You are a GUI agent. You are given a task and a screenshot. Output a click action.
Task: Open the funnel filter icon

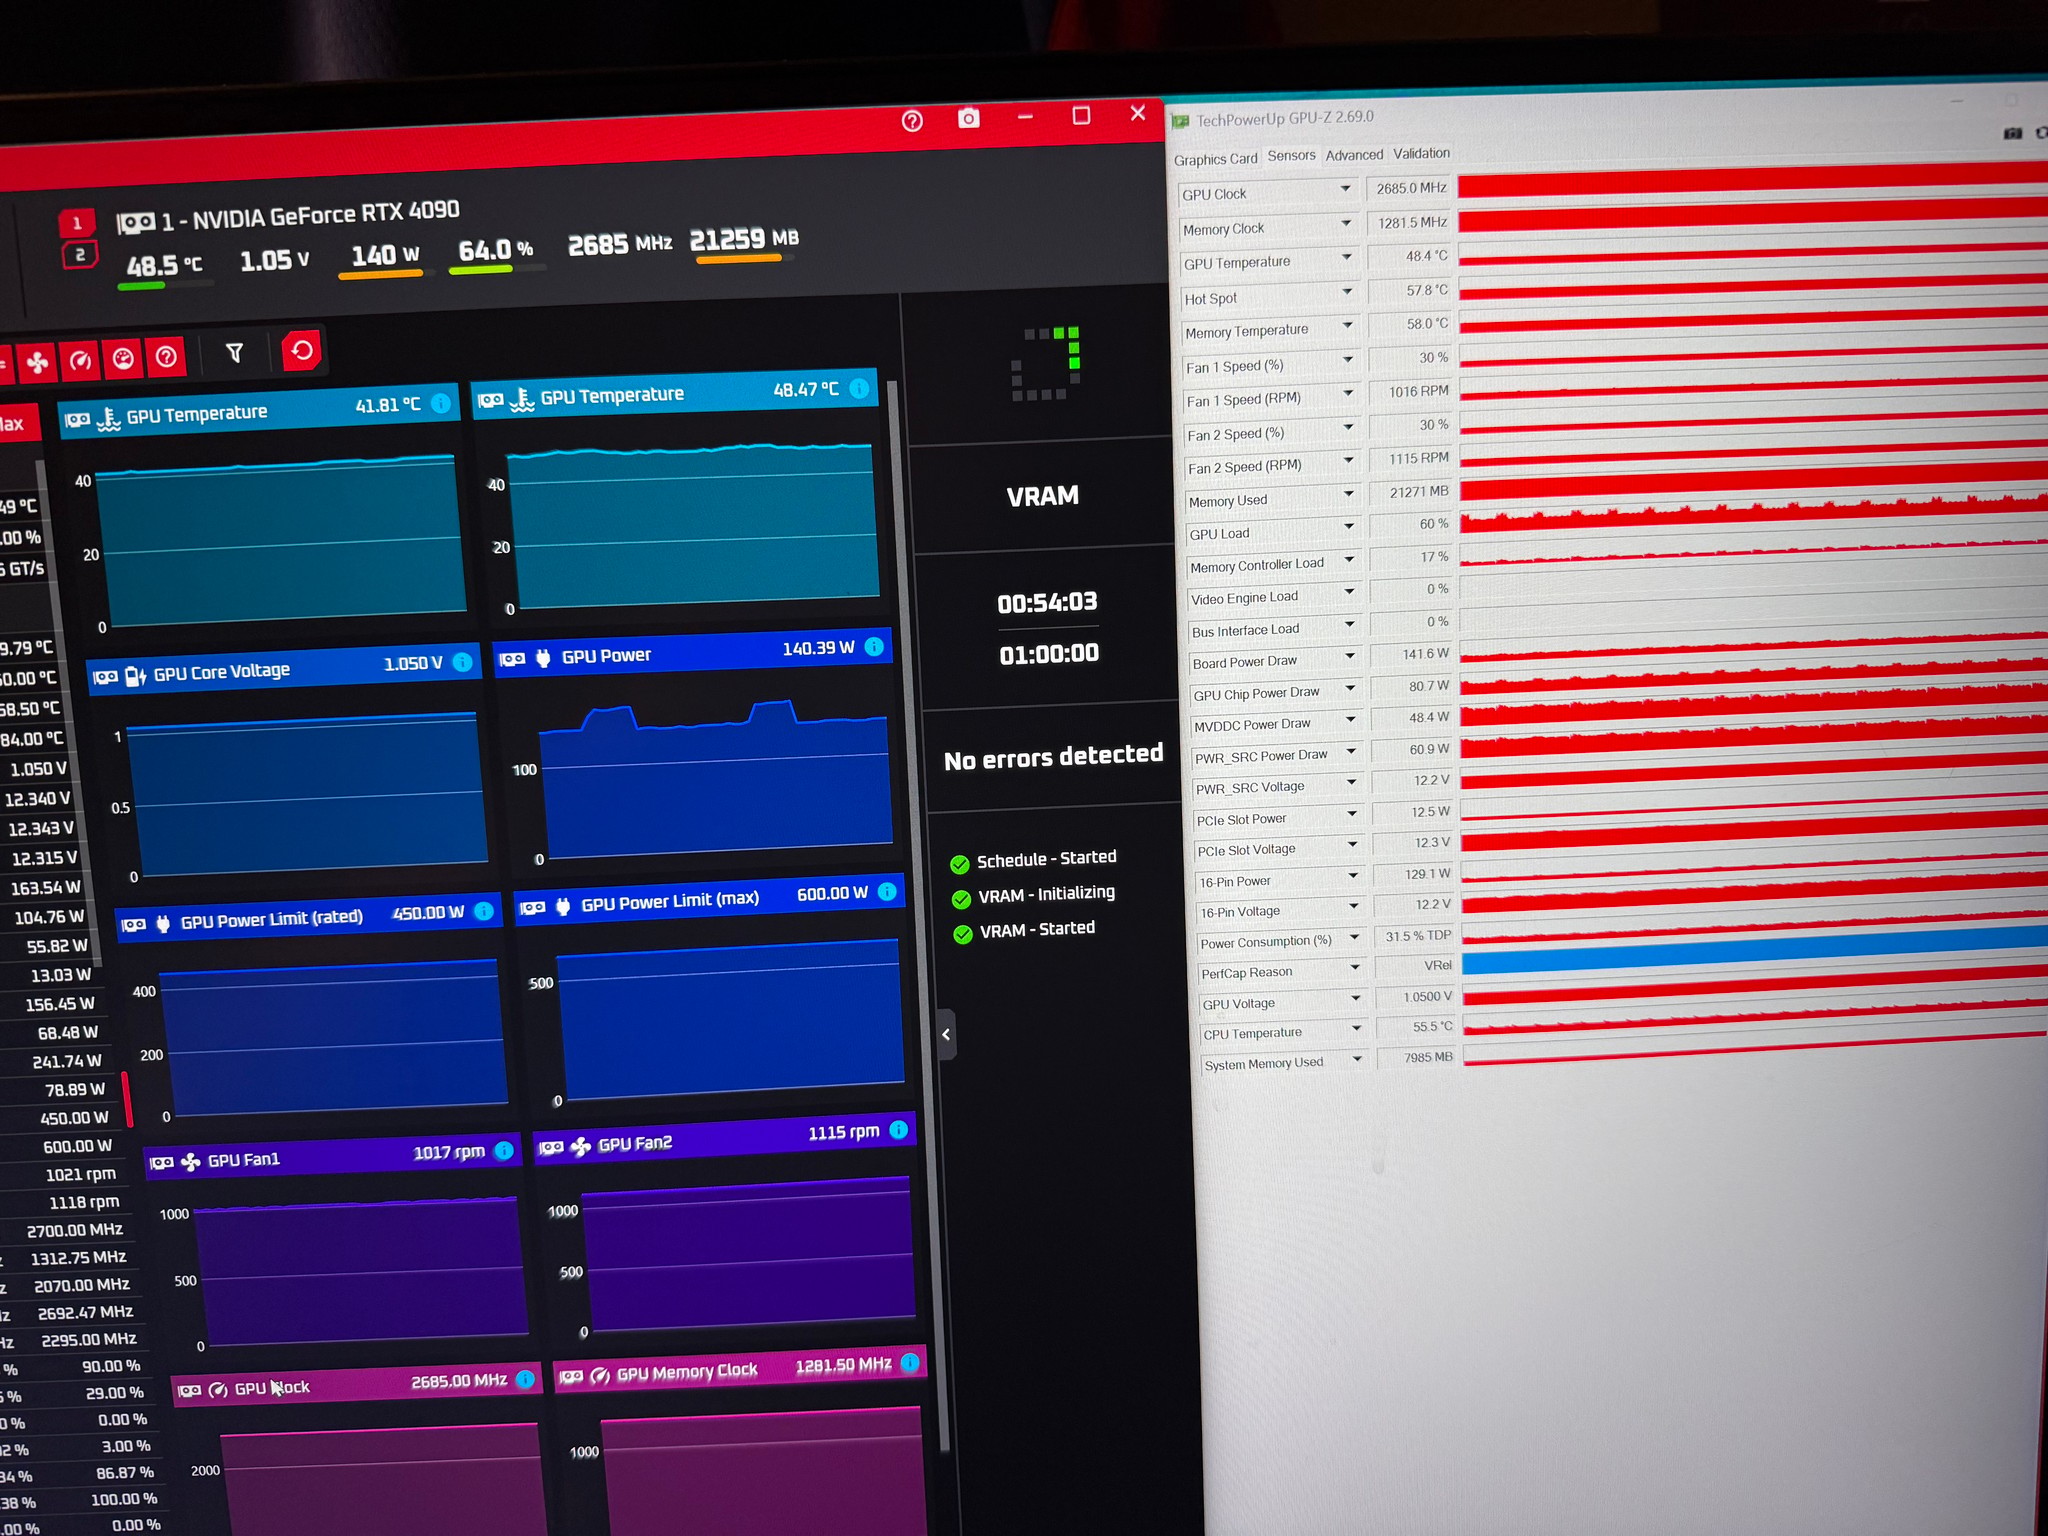(x=234, y=353)
